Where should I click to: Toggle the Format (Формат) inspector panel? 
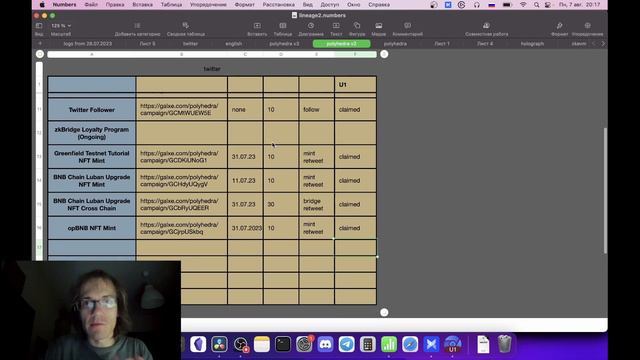[559, 26]
